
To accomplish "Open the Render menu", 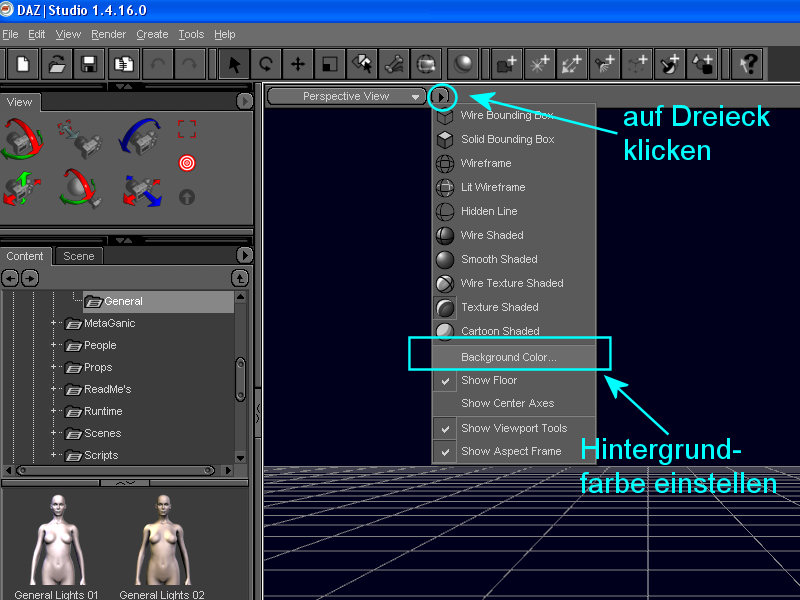I will pos(108,35).
